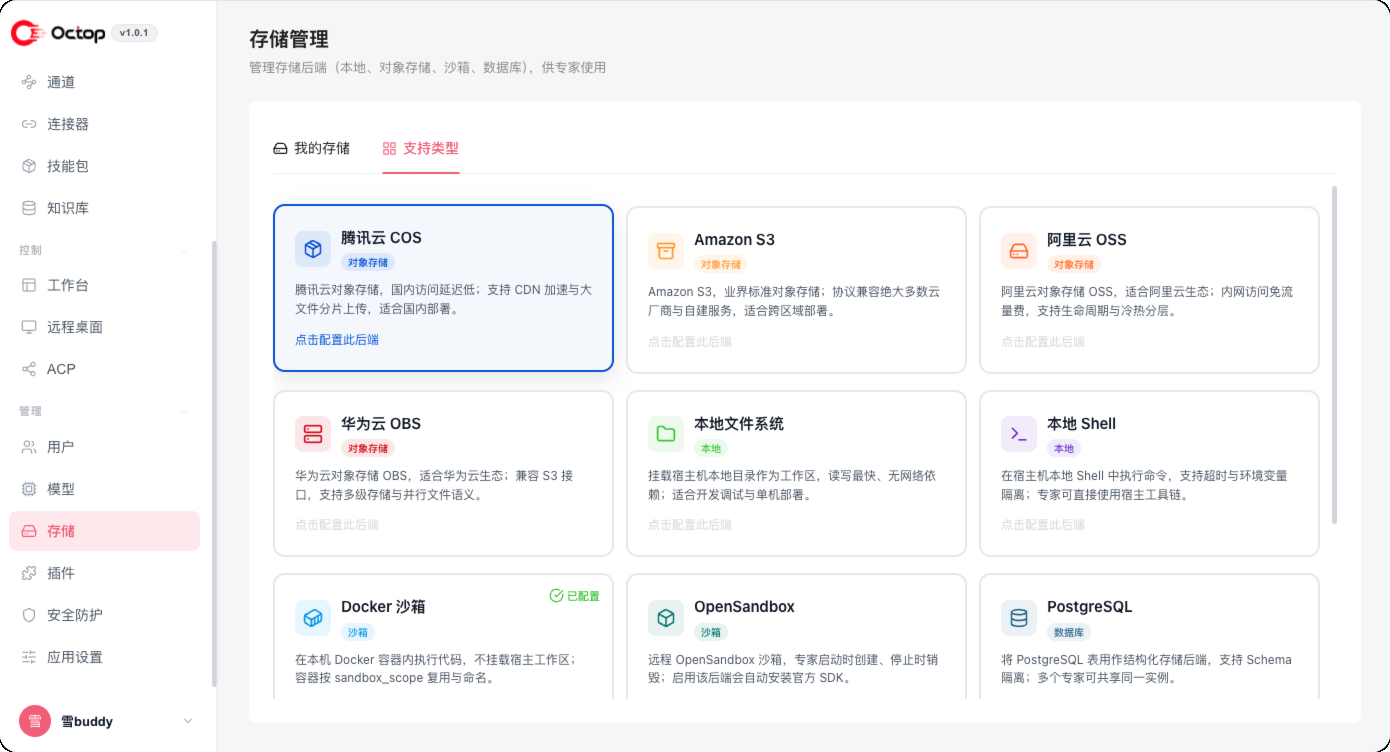Click the 腾讯云 COS cube icon

click(x=313, y=249)
